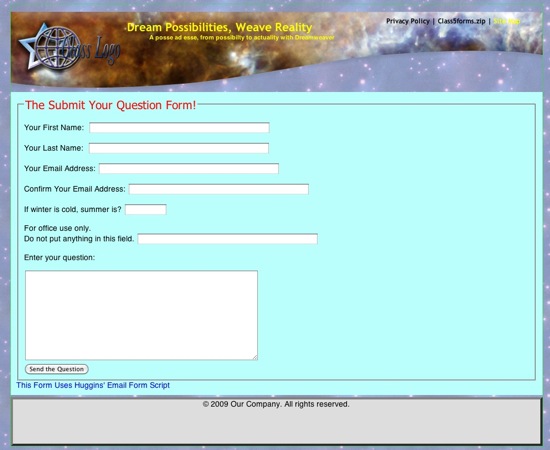Screen dimensions: 550x450
Task: Select the Confirm Your Email Address field
Action: (x=219, y=189)
